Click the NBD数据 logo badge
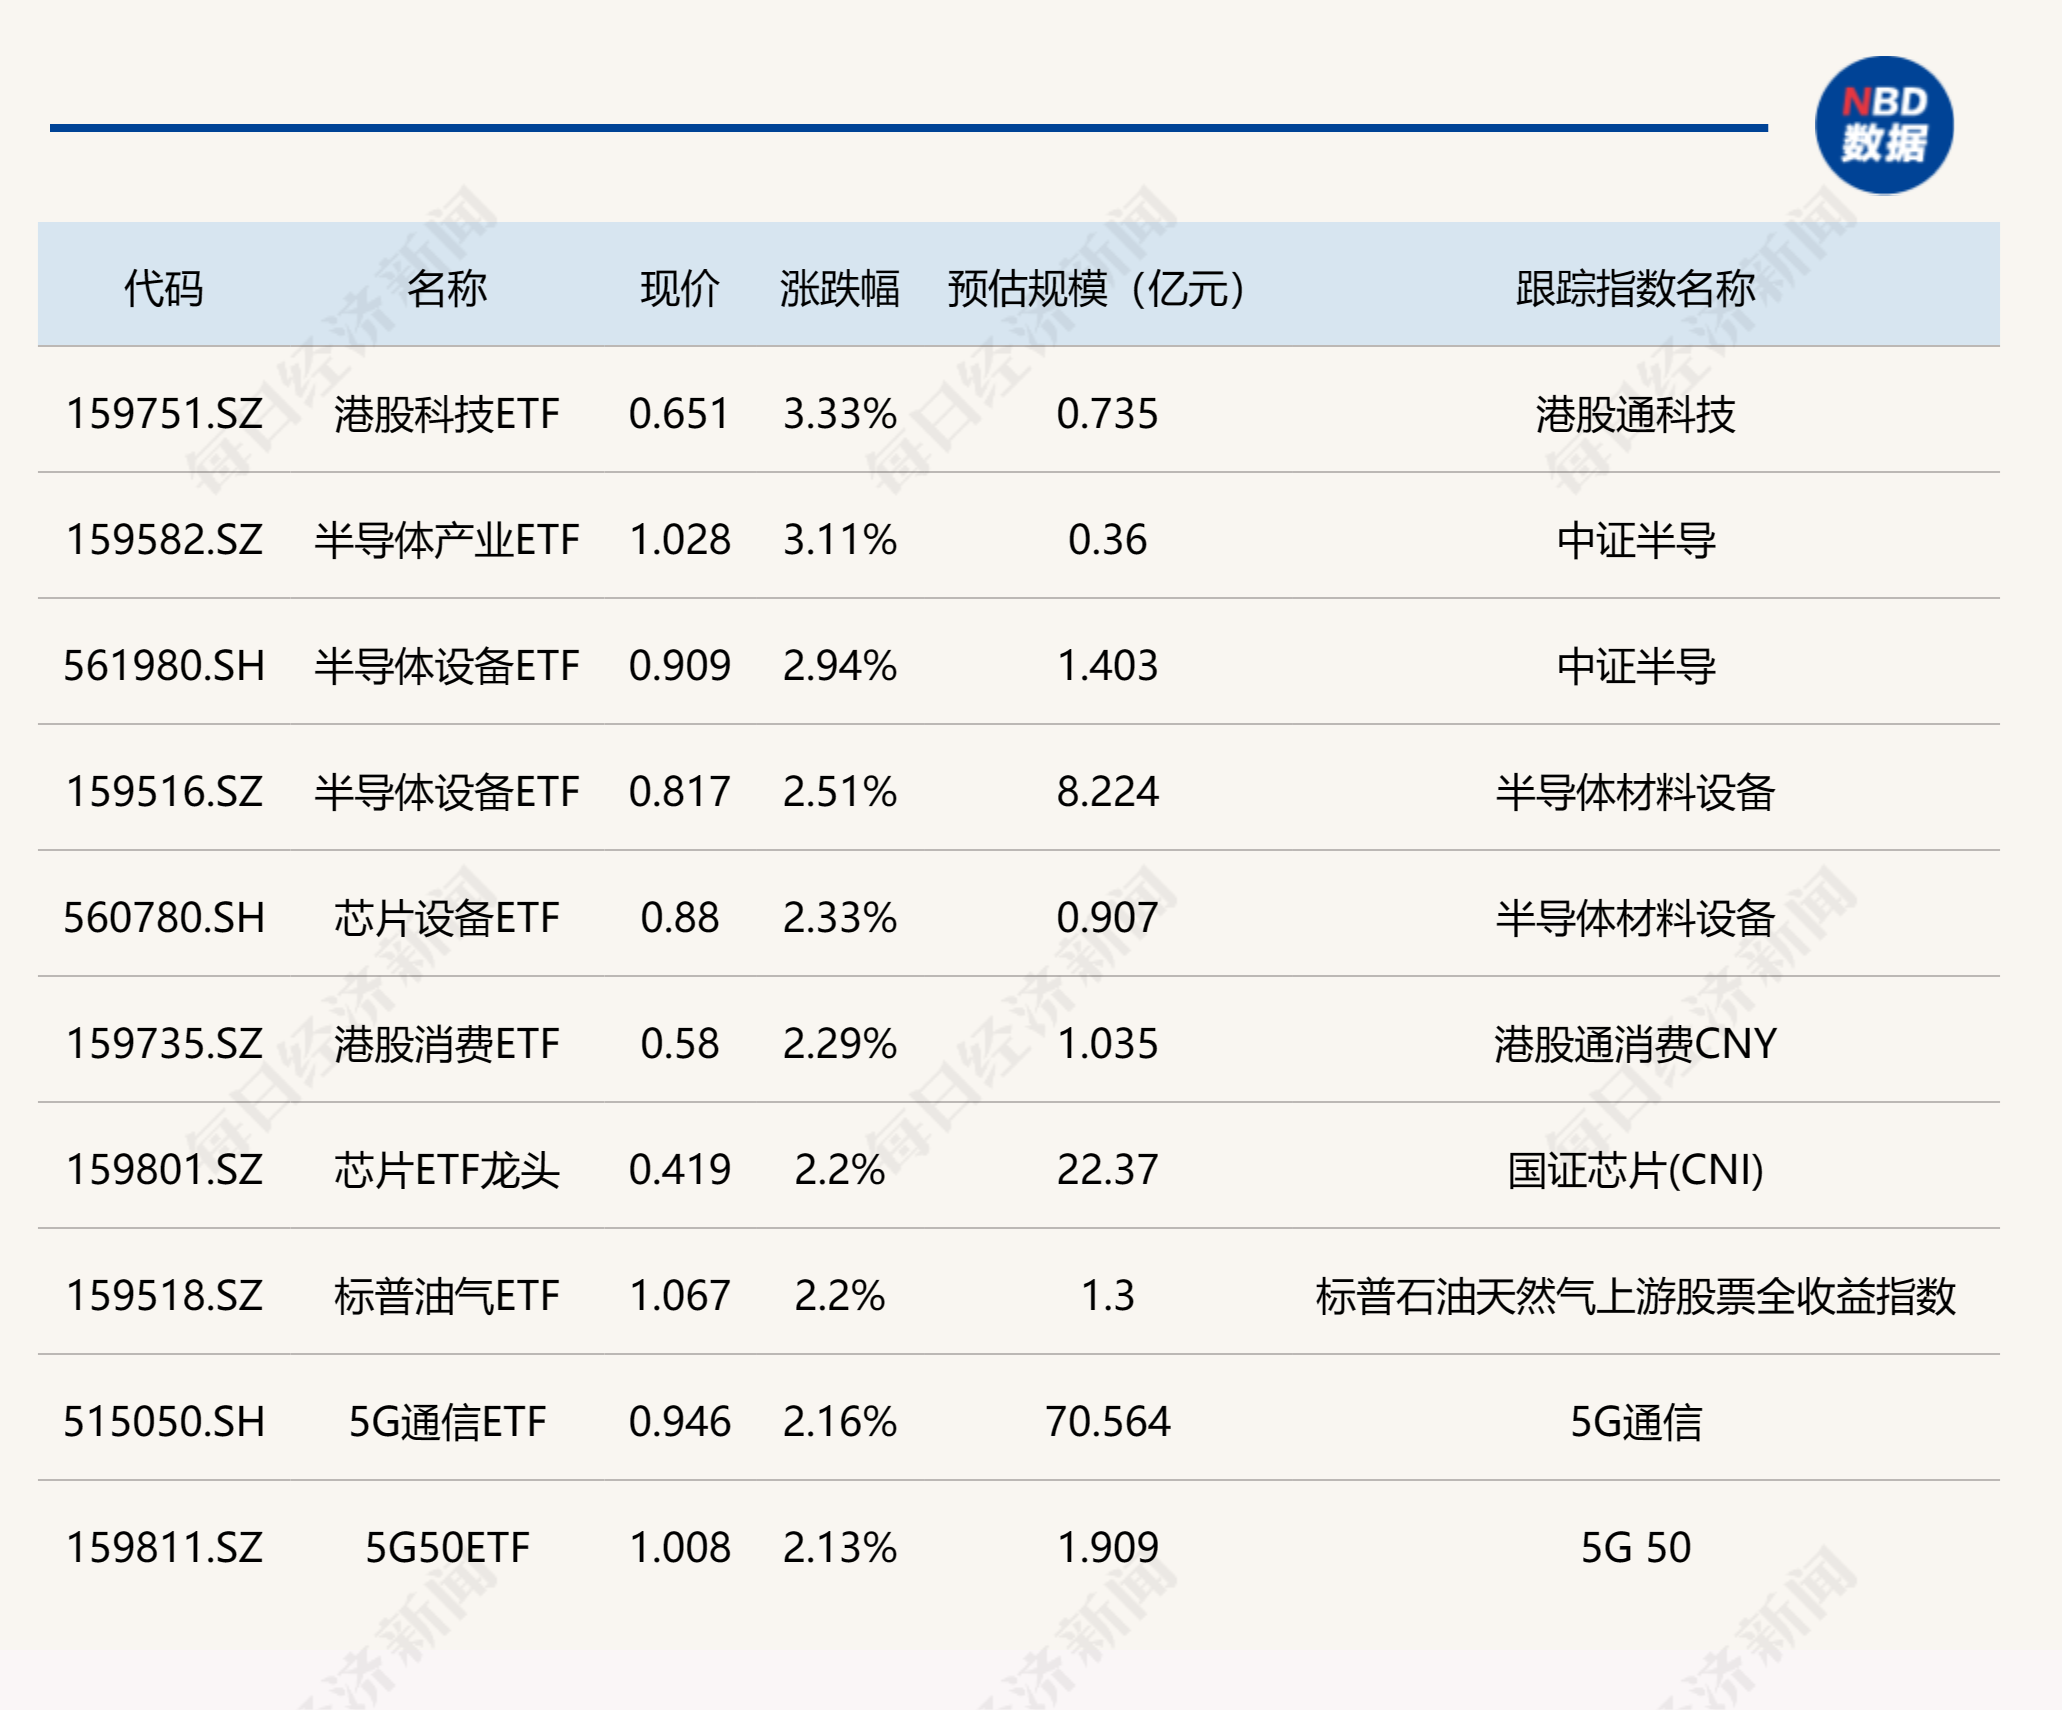This screenshot has height=1710, width=2062. (x=1884, y=125)
